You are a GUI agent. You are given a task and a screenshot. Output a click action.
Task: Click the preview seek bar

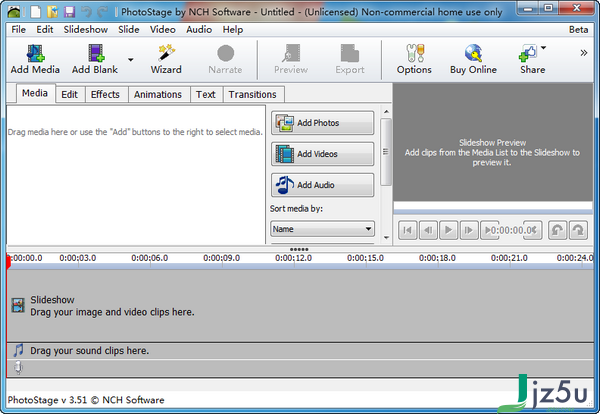(x=493, y=212)
